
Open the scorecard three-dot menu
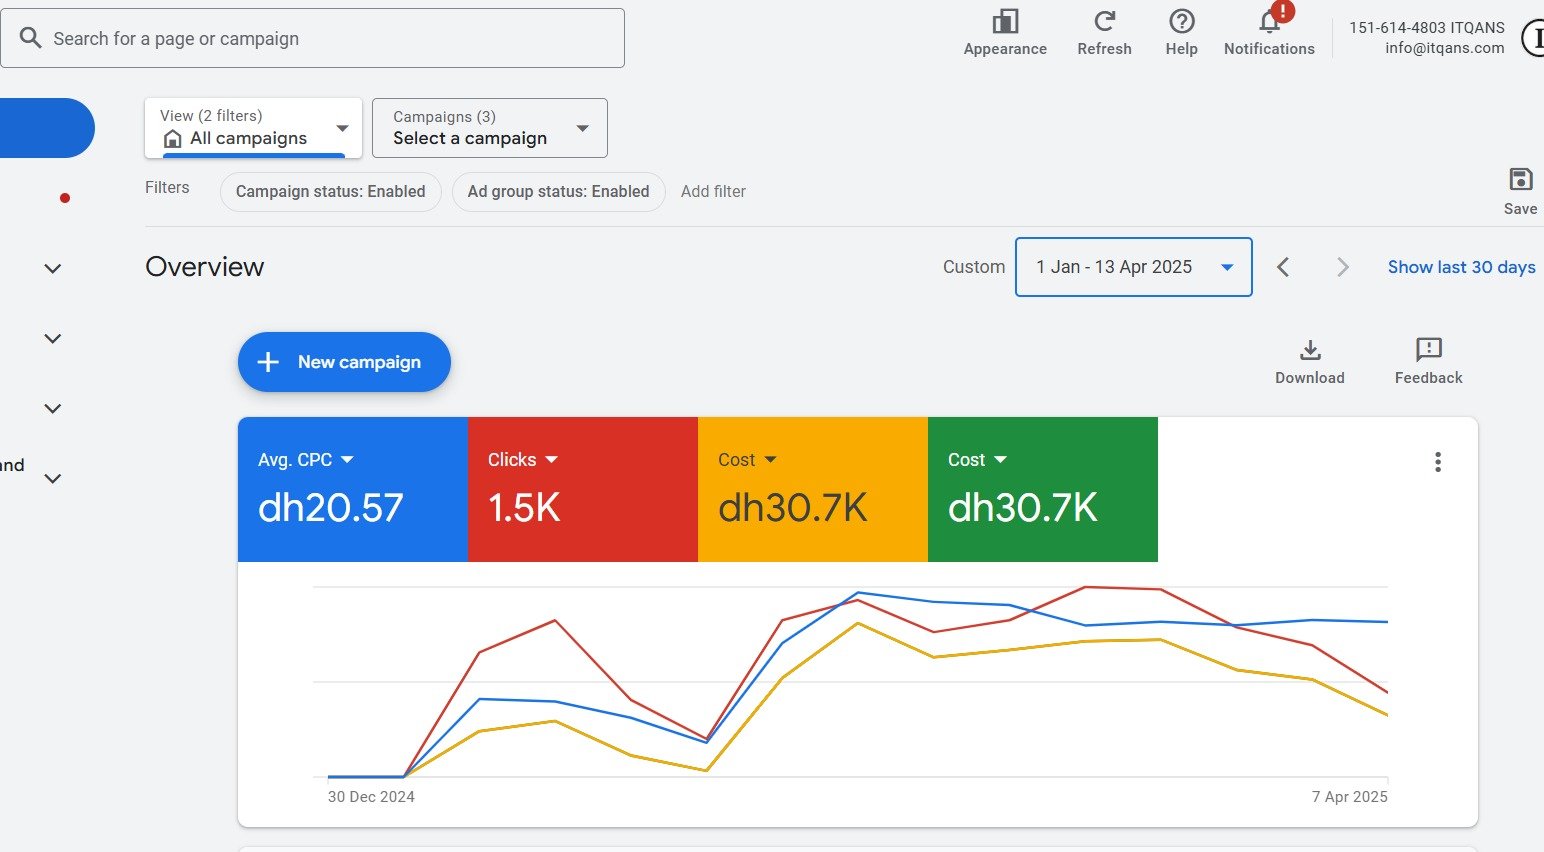[1438, 462]
